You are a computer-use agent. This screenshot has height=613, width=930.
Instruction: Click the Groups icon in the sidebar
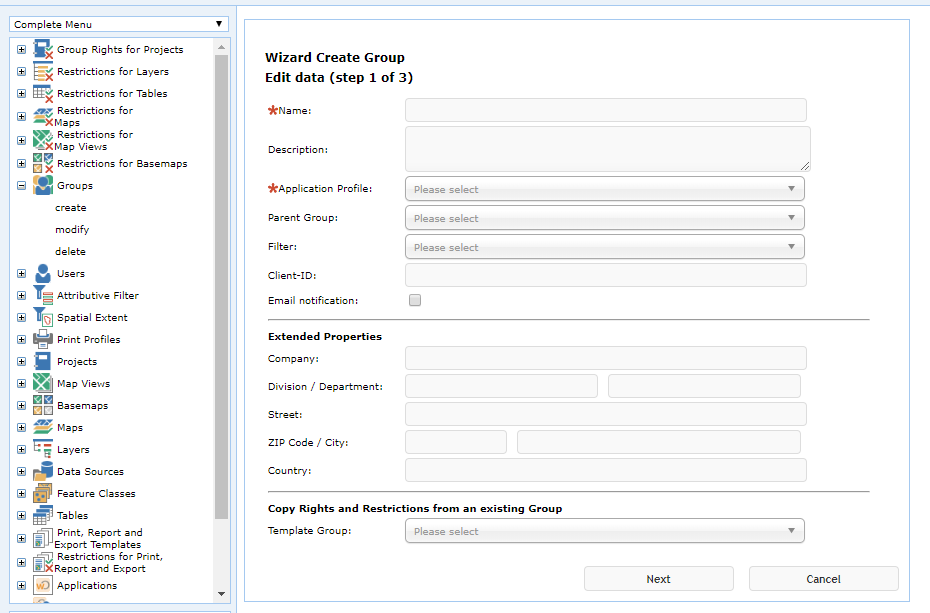(x=41, y=184)
